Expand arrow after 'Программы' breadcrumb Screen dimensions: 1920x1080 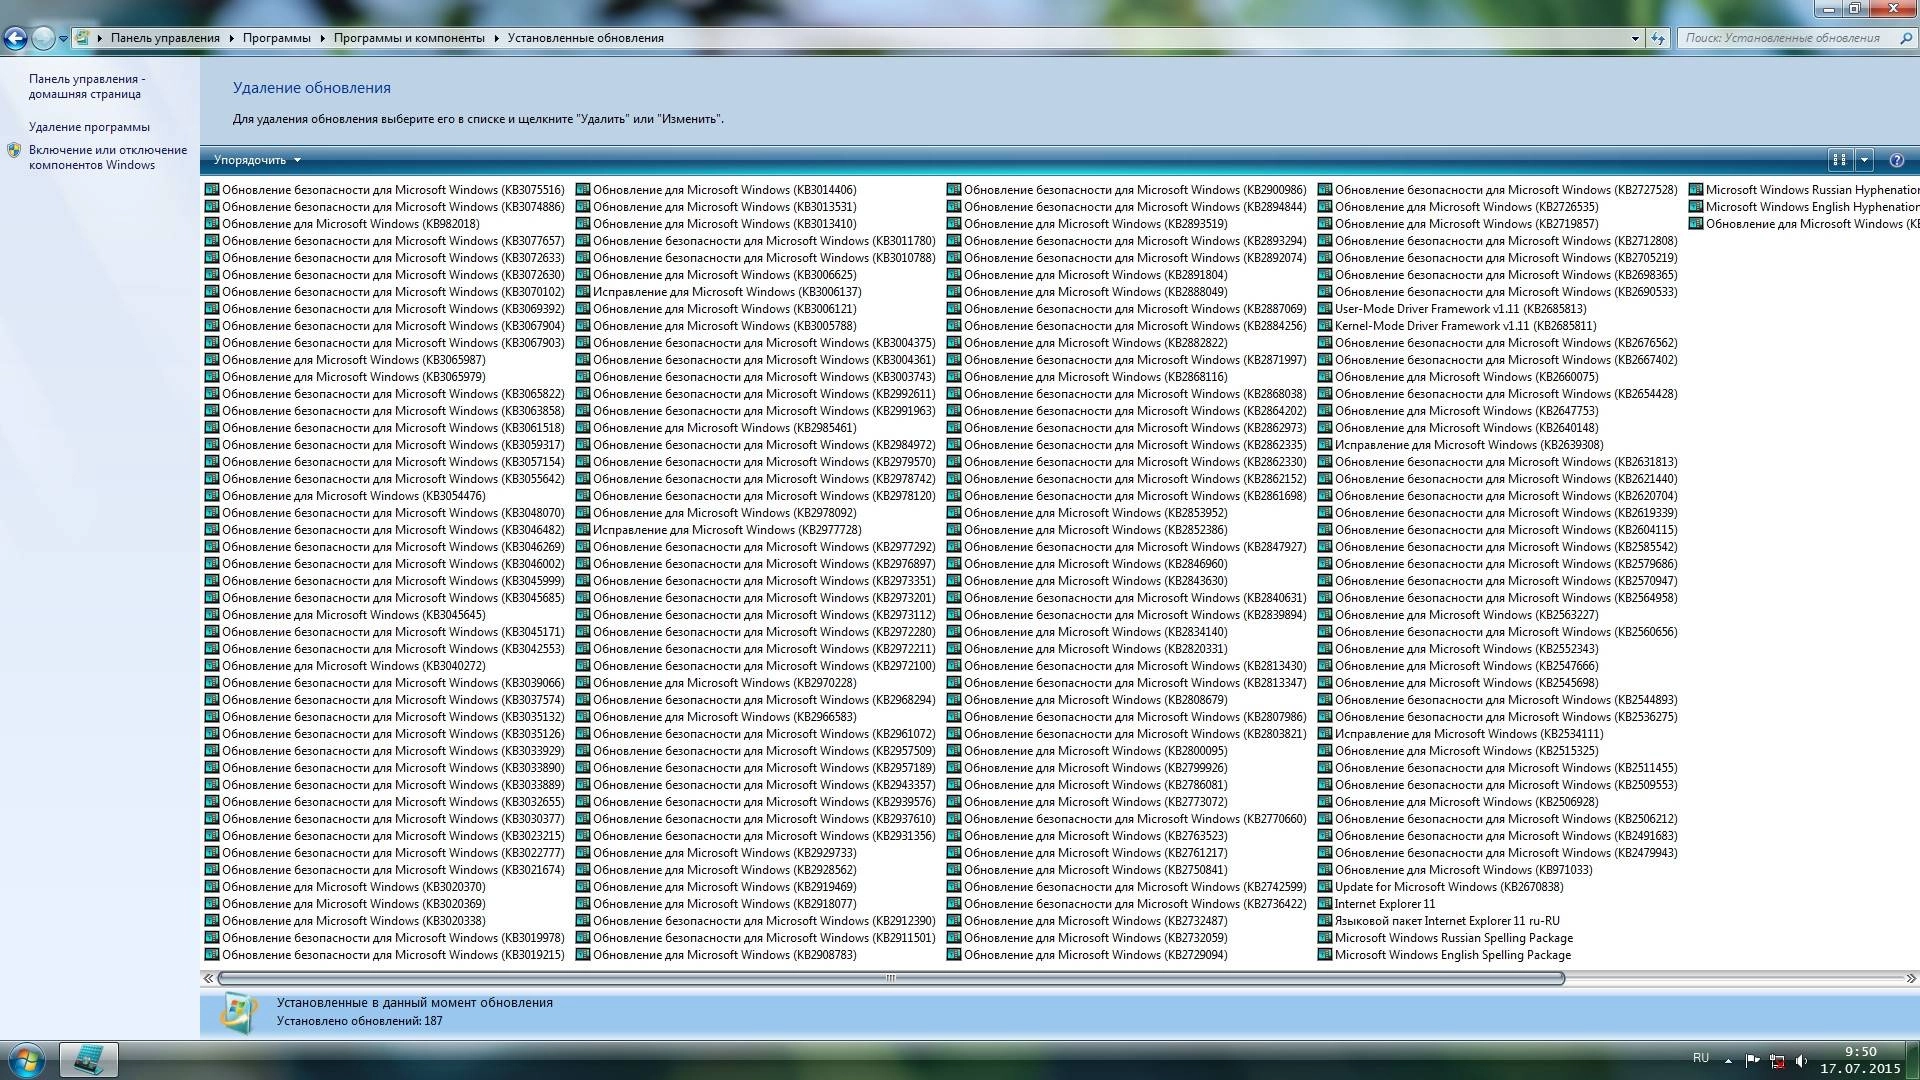(322, 38)
